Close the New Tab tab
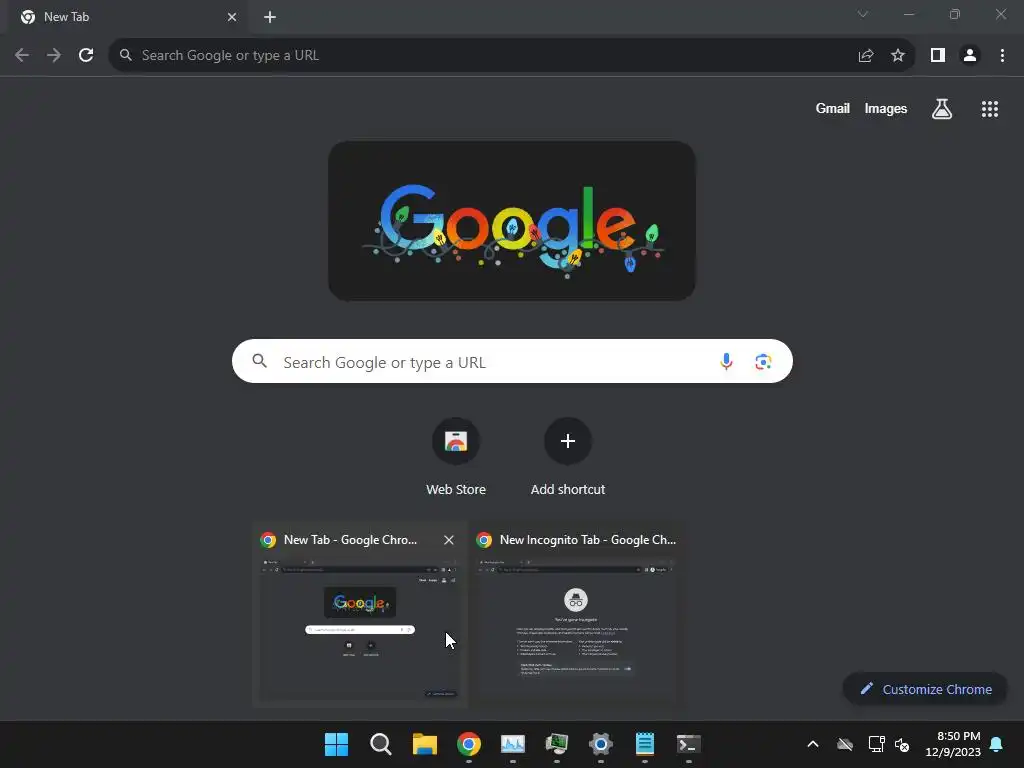Viewport: 1024px width, 768px height. coord(232,17)
